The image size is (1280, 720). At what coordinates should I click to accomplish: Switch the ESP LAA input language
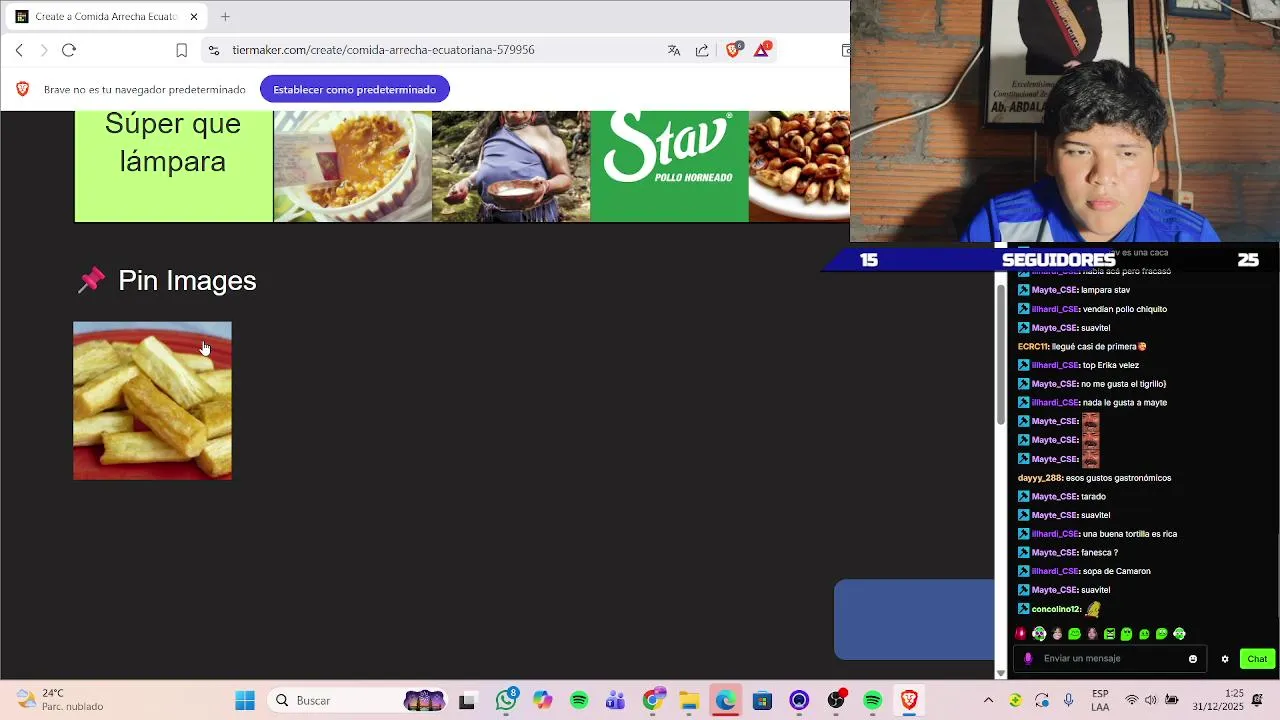pyautogui.click(x=1100, y=700)
